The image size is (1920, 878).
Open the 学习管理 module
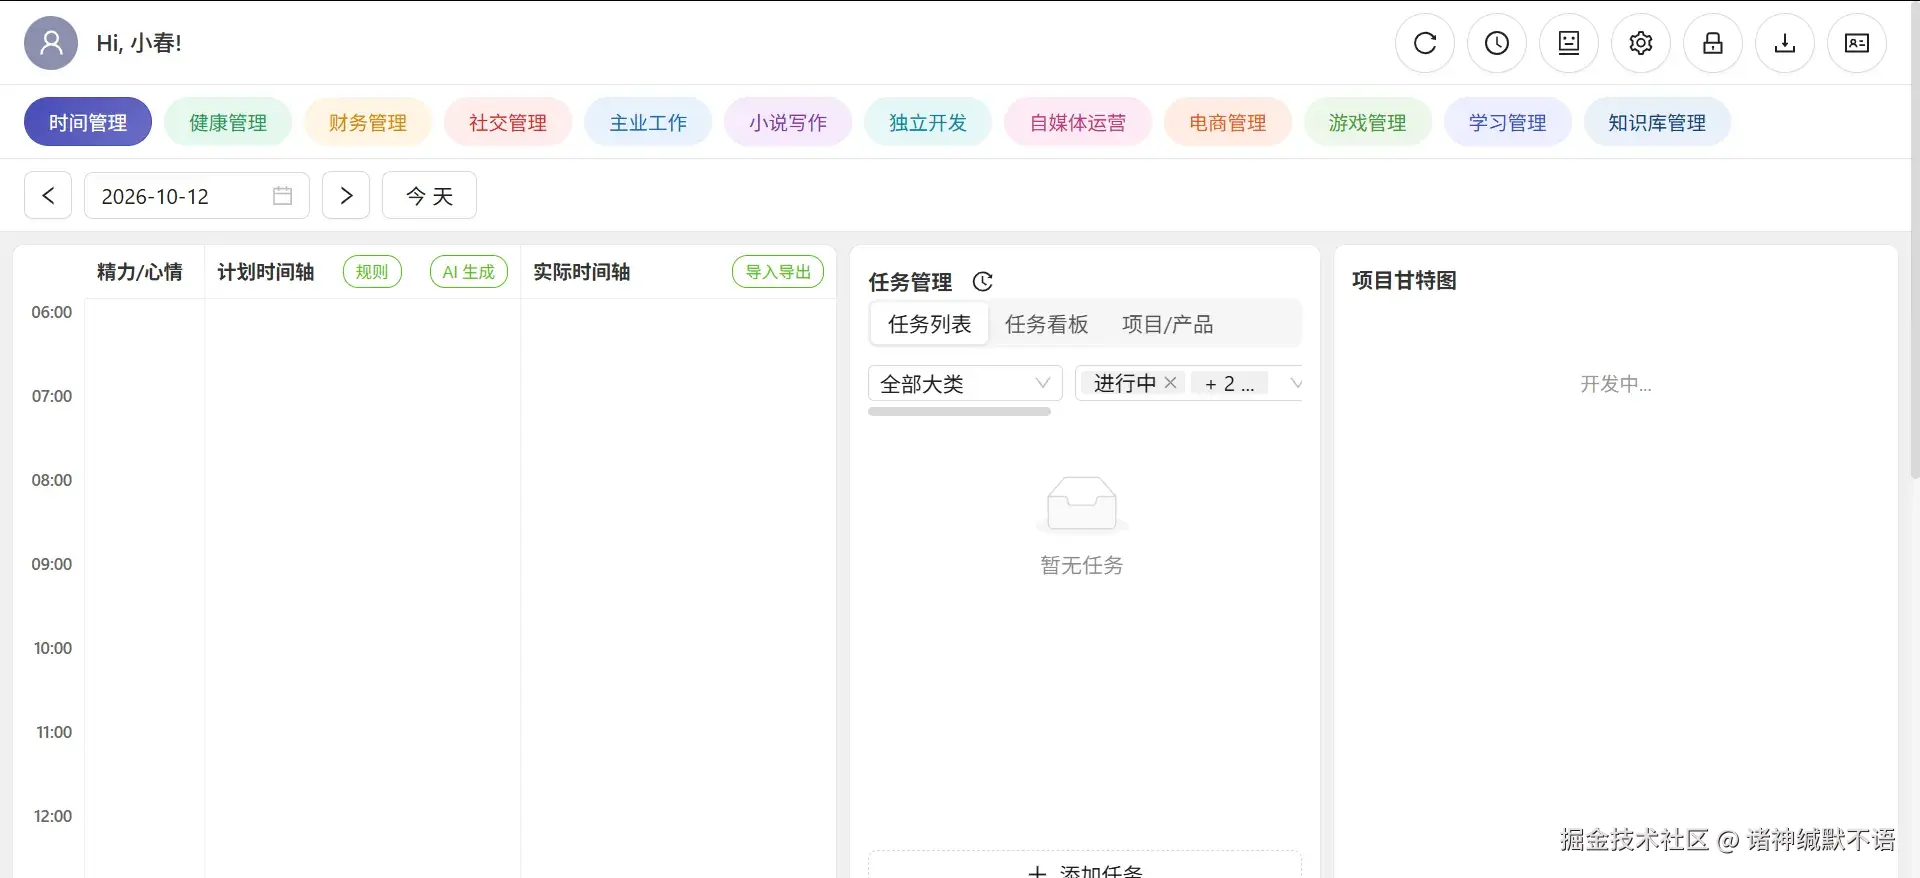(x=1508, y=122)
